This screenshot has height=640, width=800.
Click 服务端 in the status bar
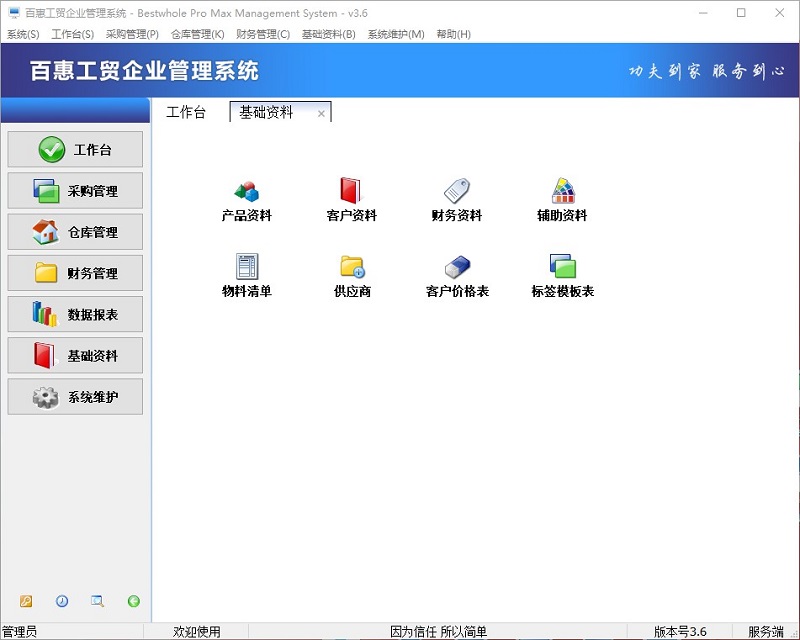(766, 632)
